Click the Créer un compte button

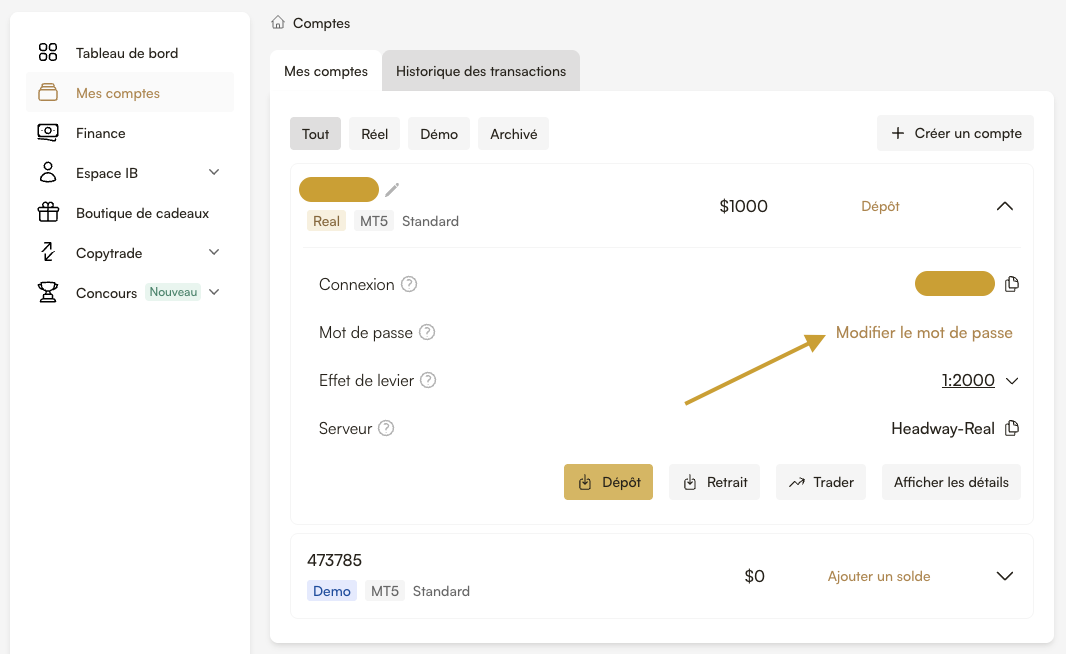tap(955, 133)
